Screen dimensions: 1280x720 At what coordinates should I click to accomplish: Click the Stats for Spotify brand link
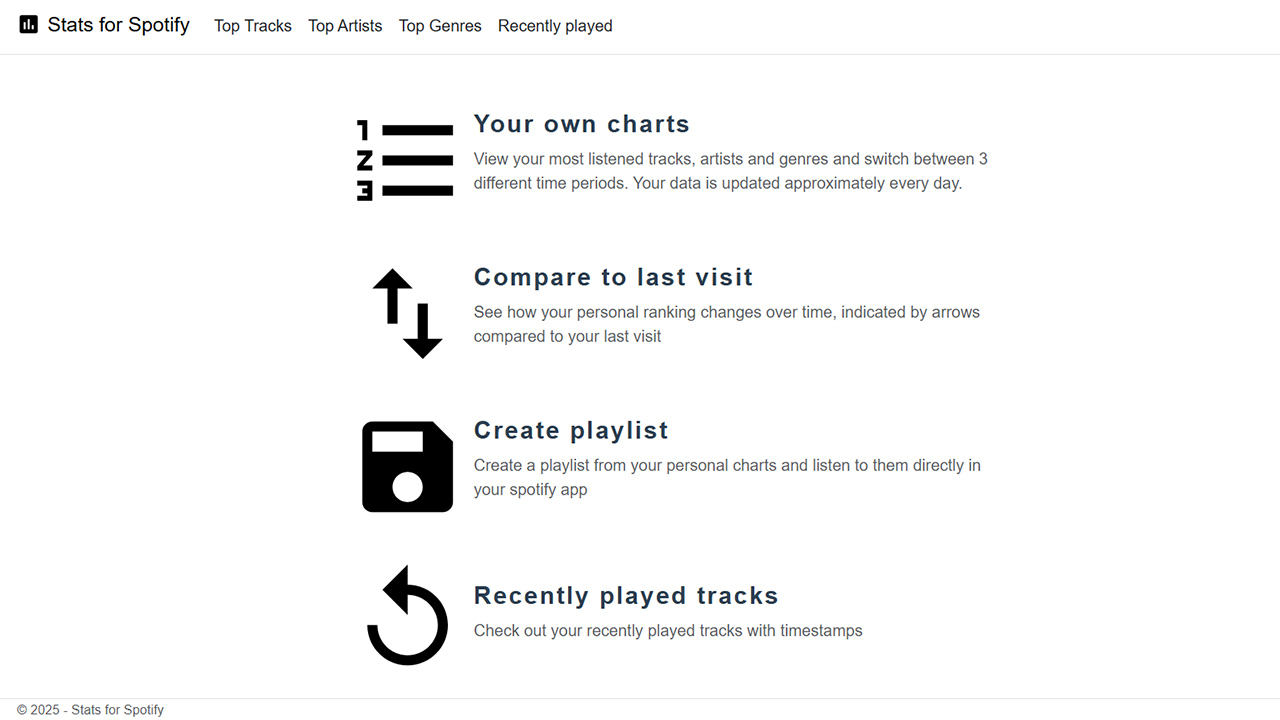pyautogui.click(x=104, y=24)
